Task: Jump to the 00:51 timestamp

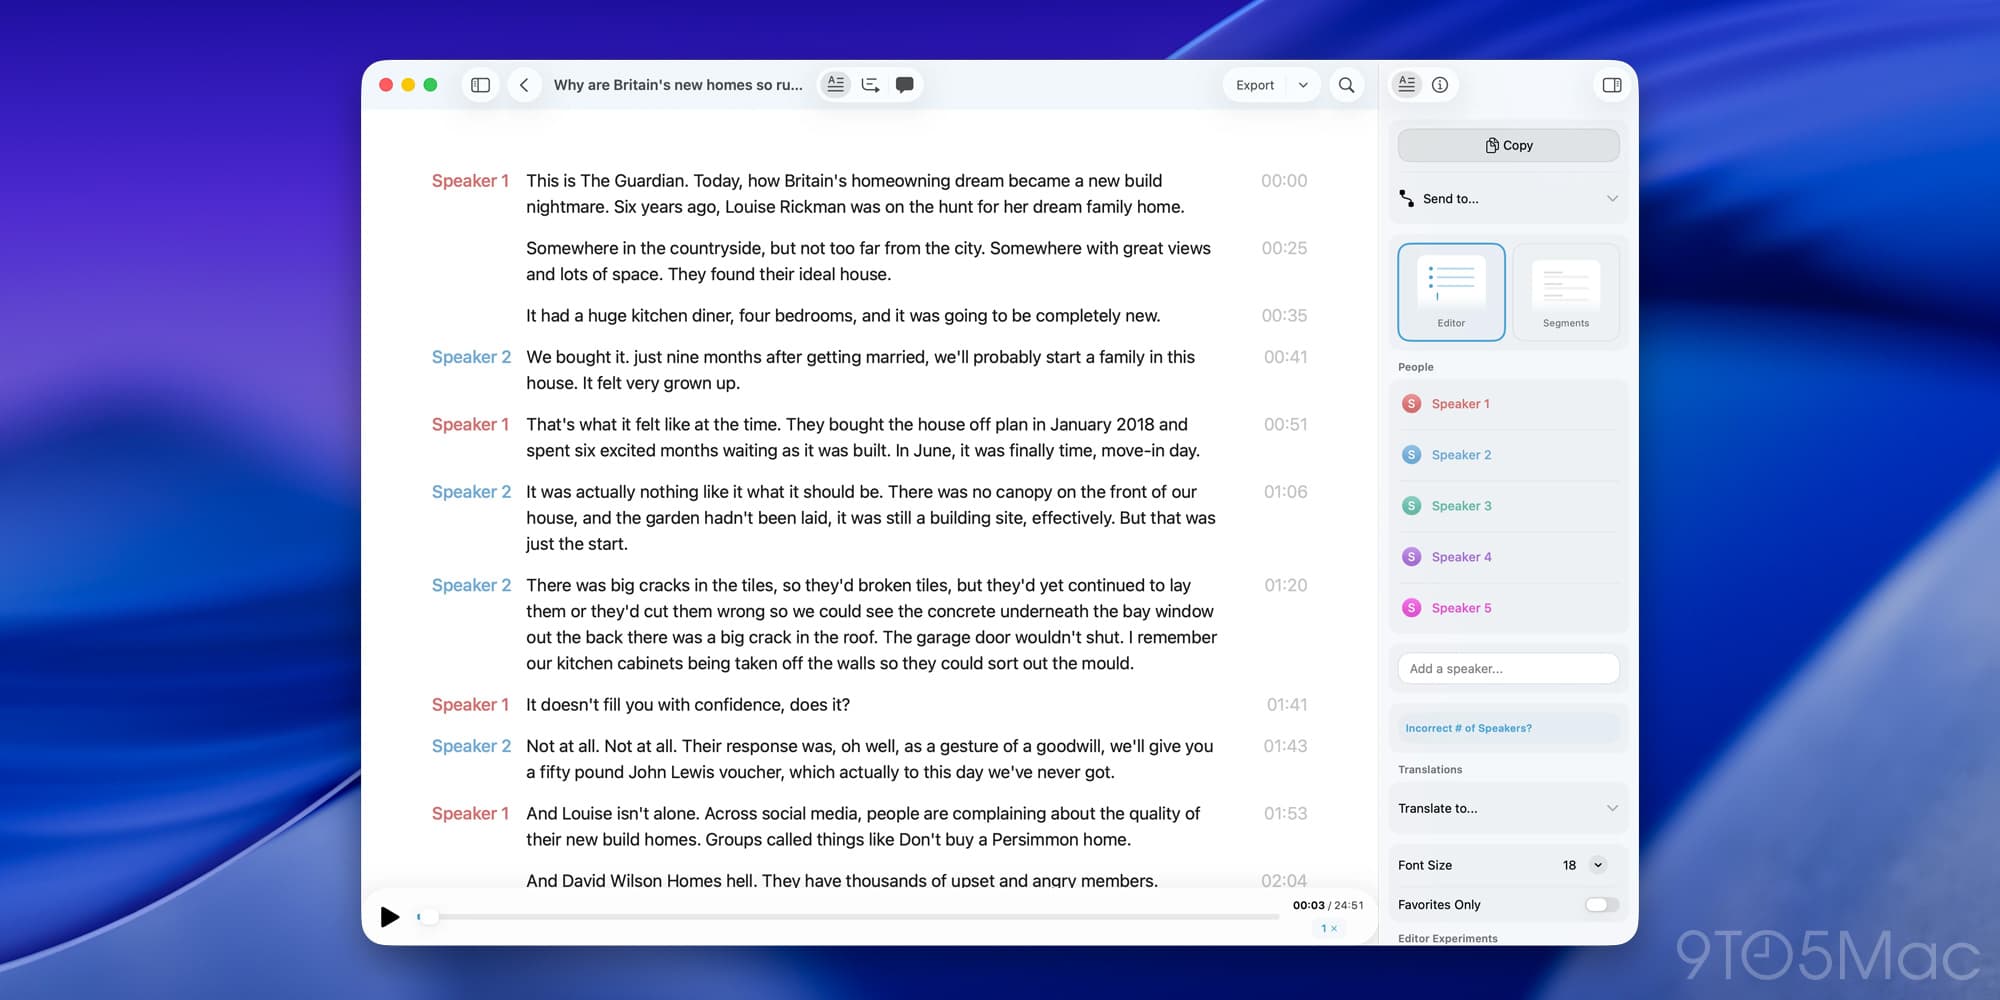Action: click(x=1285, y=425)
